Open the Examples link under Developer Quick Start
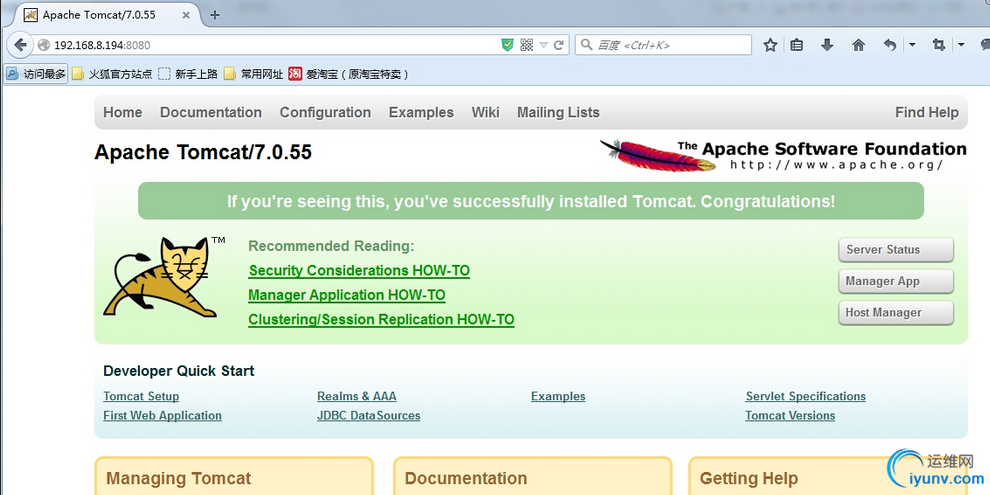Screen dimensions: 990x495 (x=558, y=397)
